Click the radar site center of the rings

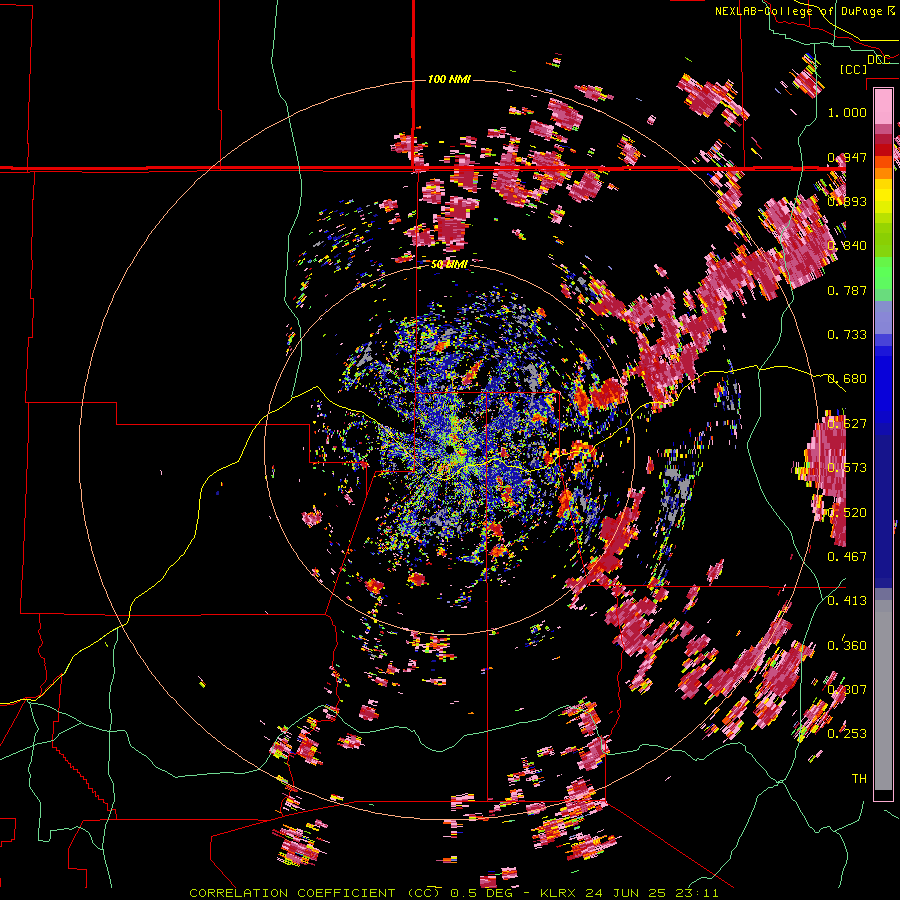click(450, 450)
